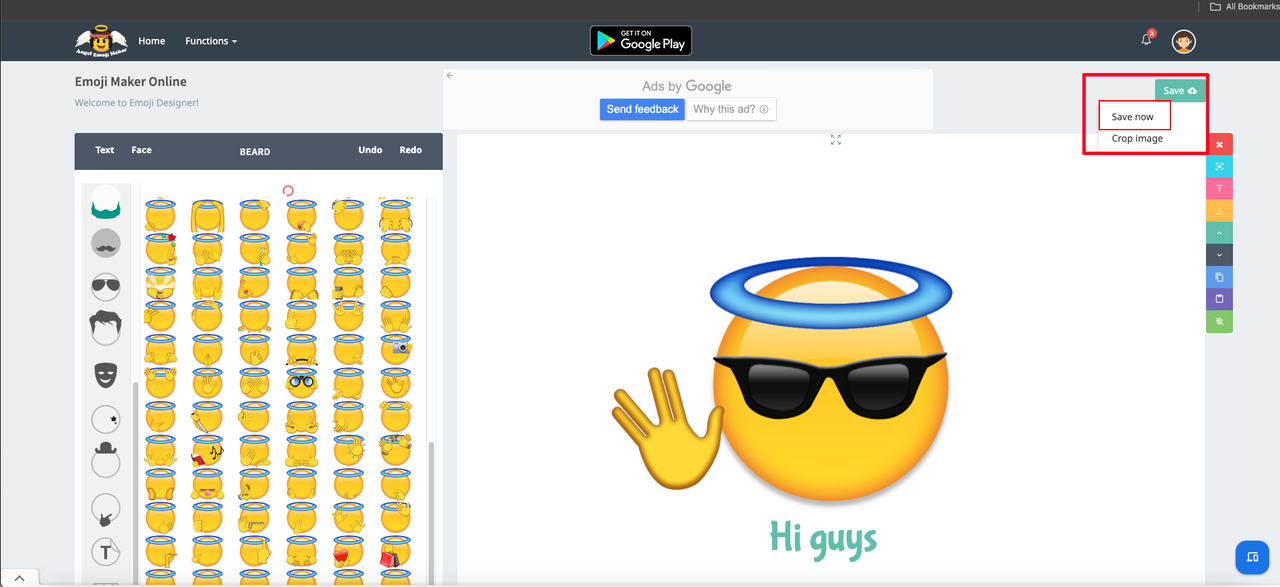This screenshot has height=587, width=1280.
Task: Send object to back with the orange tool
Action: point(1219,211)
